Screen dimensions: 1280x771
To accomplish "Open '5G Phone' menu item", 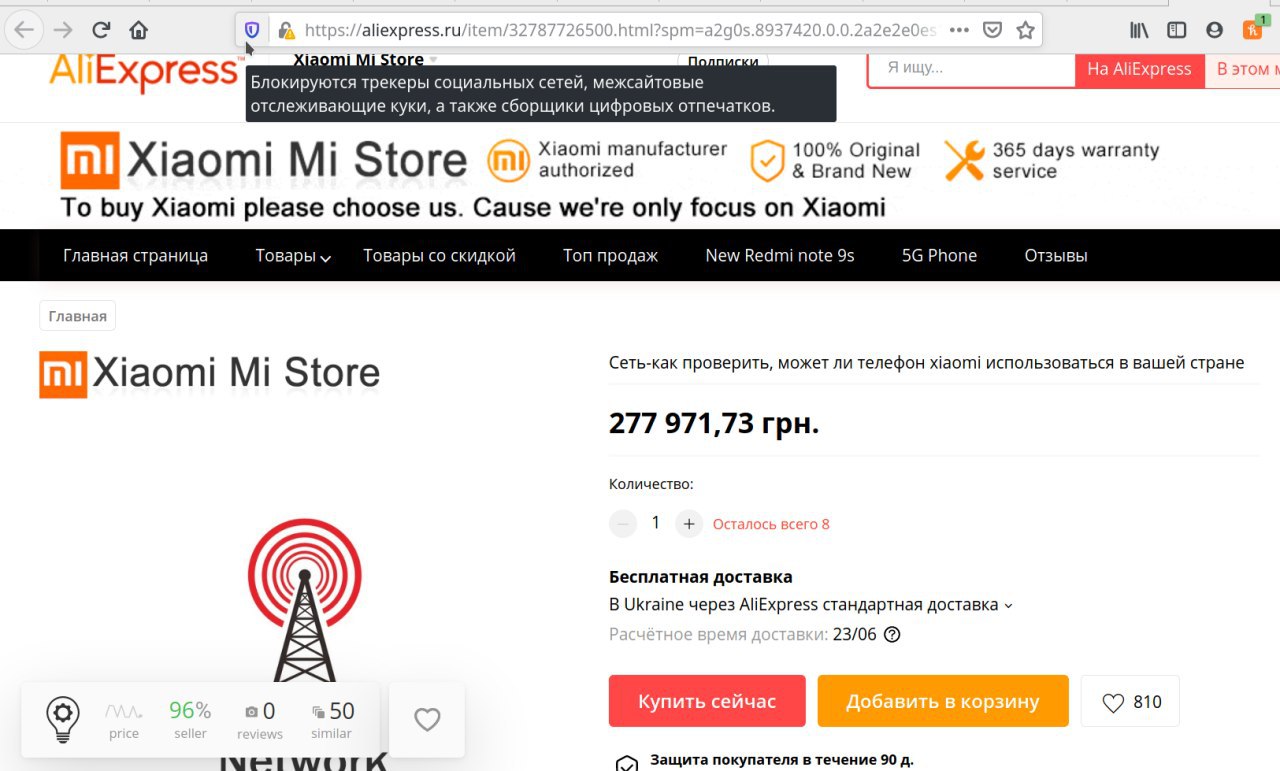I will pyautogui.click(x=939, y=255).
